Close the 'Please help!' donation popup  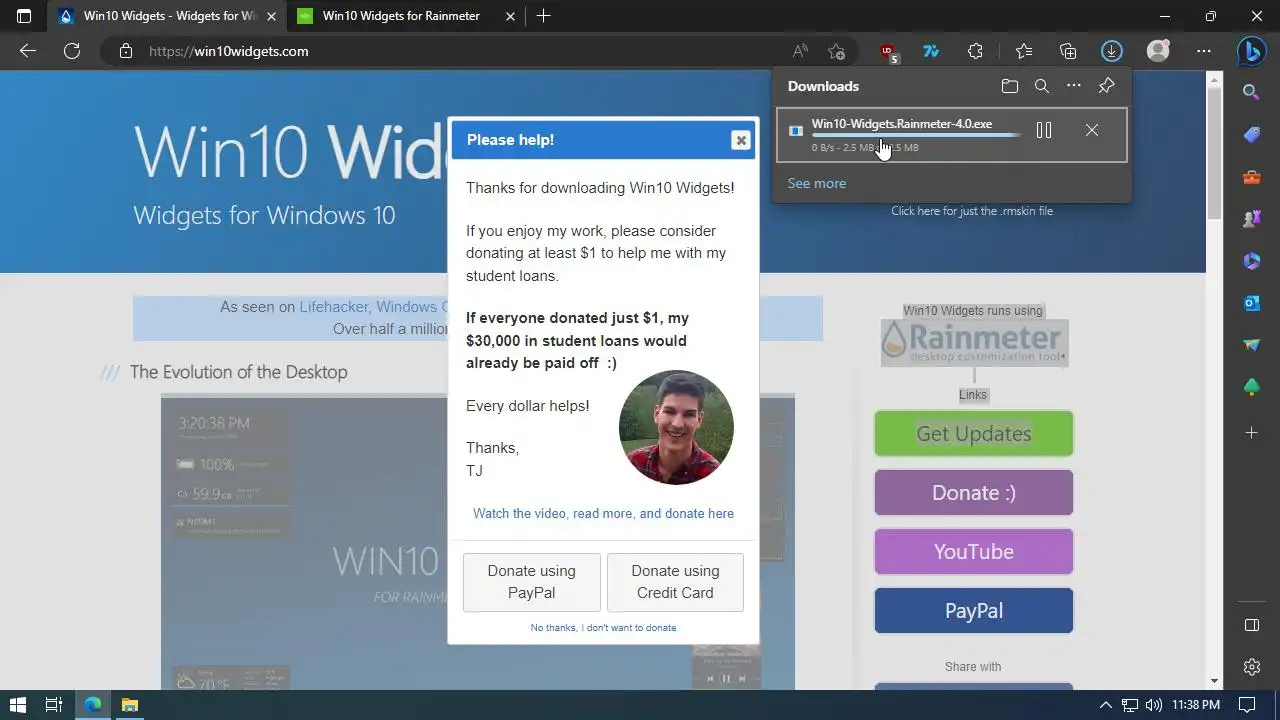tap(741, 140)
